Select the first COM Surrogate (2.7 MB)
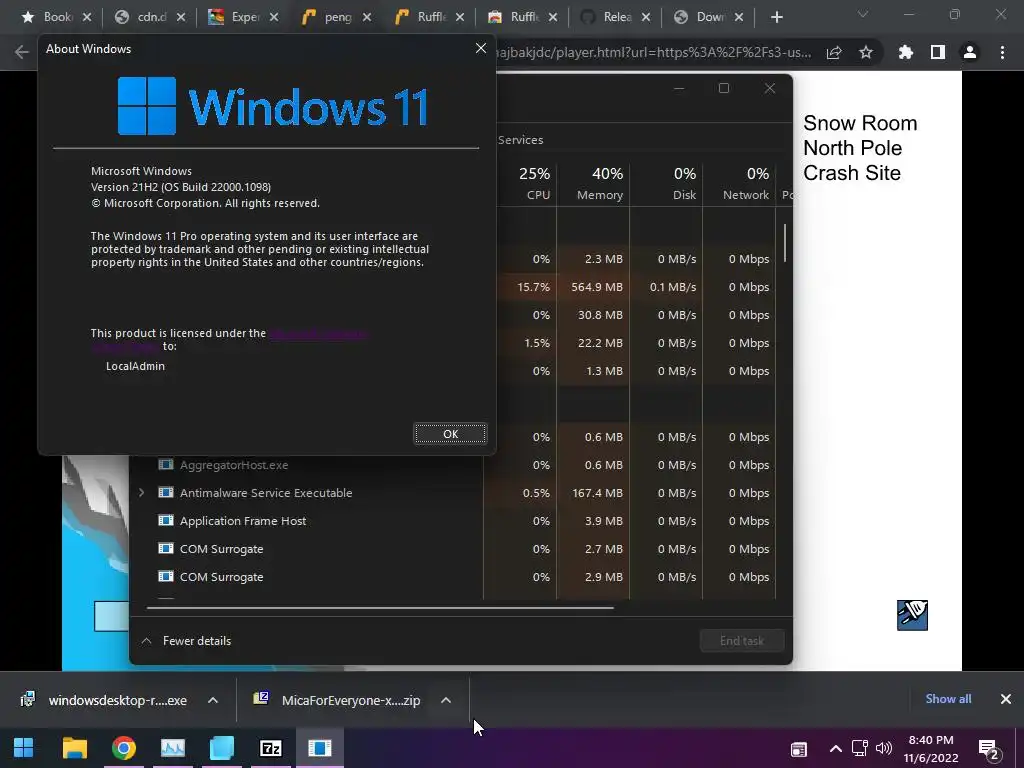 point(221,549)
